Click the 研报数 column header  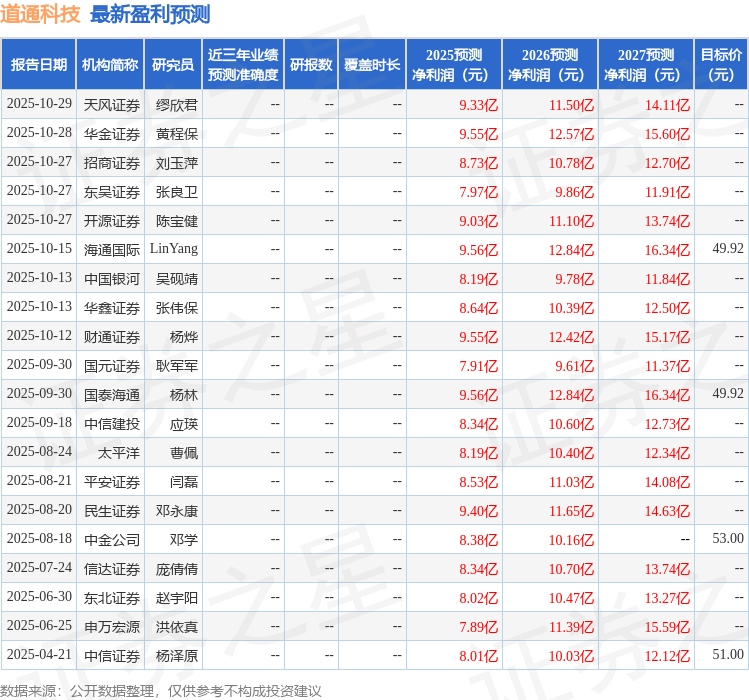[311, 65]
